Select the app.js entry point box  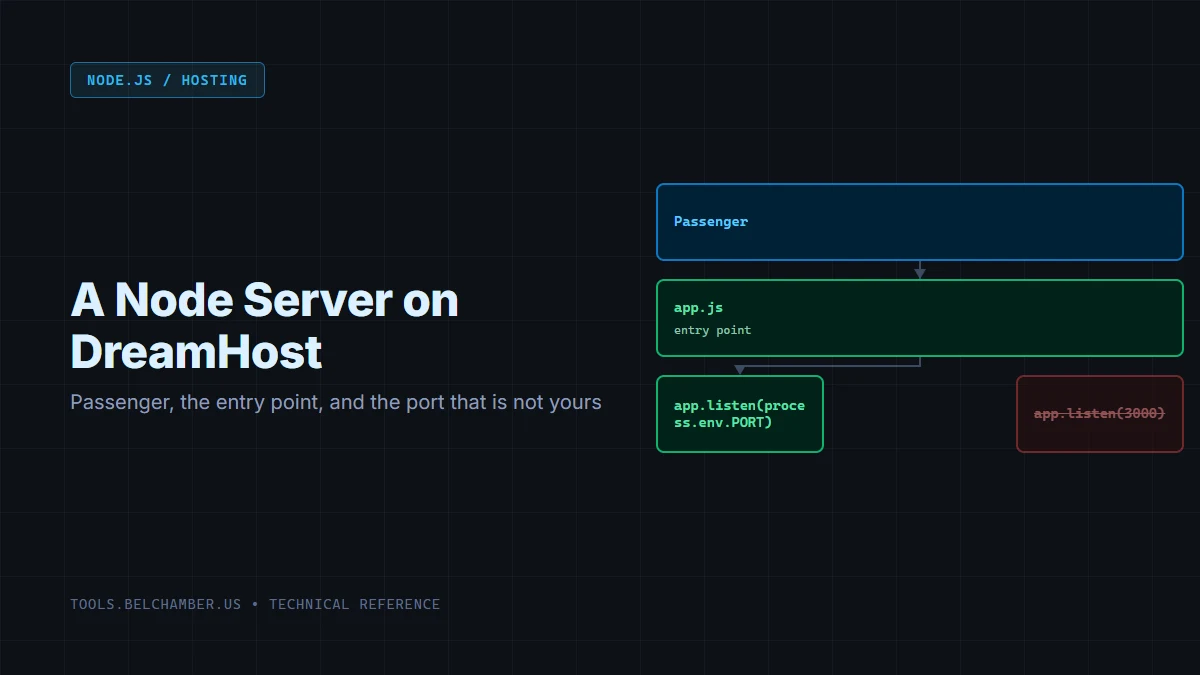920,318
